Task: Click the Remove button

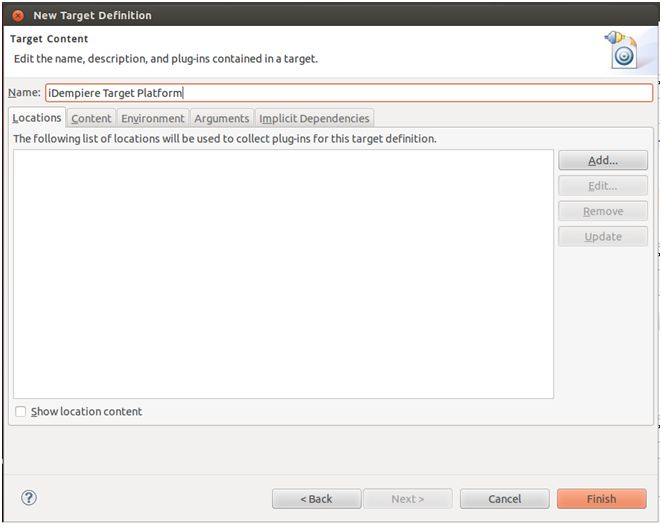Action: (x=603, y=211)
